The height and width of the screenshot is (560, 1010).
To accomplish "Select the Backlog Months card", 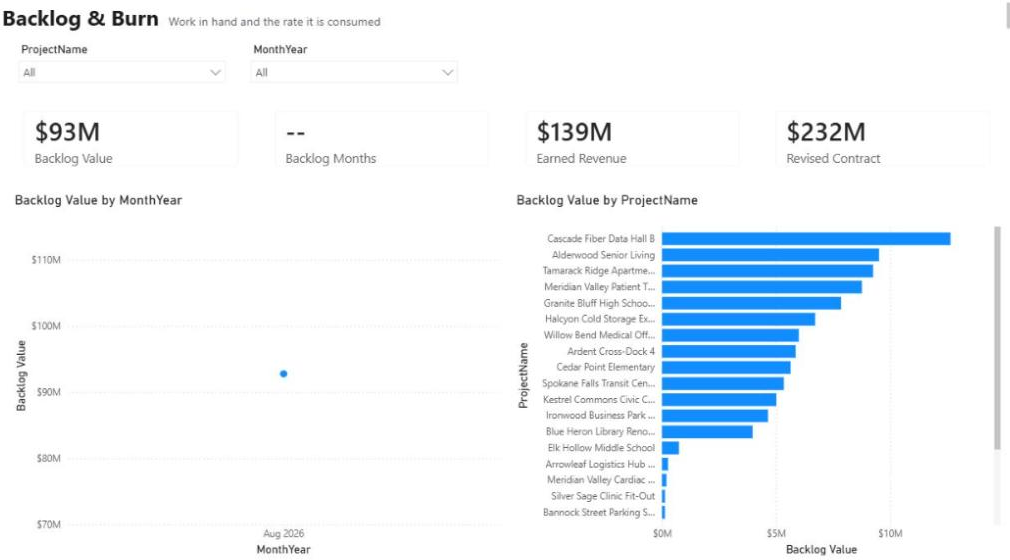I will tap(381, 139).
